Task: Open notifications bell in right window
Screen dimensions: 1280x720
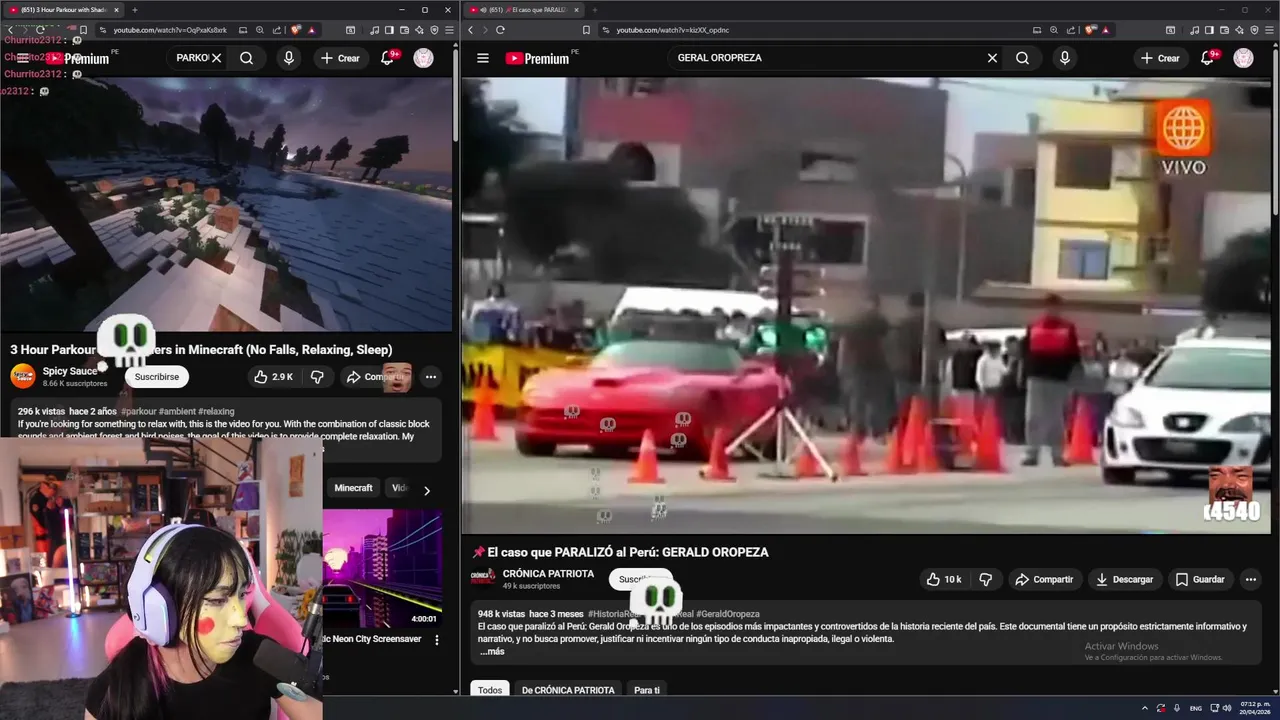Action: 1207,58
